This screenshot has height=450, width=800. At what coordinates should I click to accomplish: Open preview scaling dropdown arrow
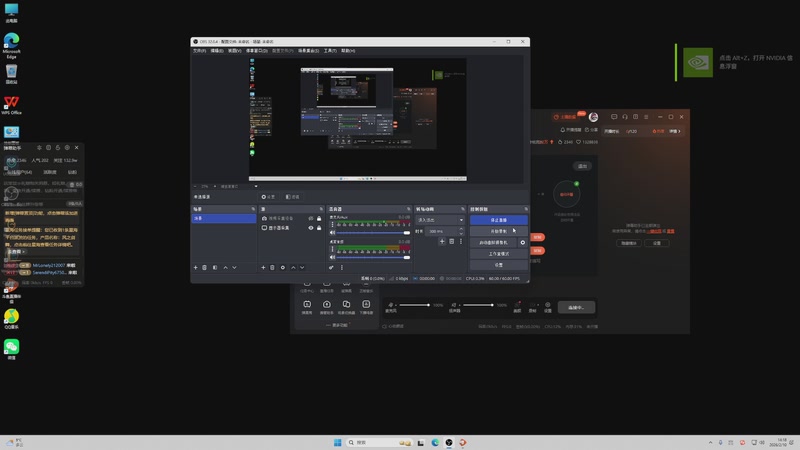pos(256,186)
